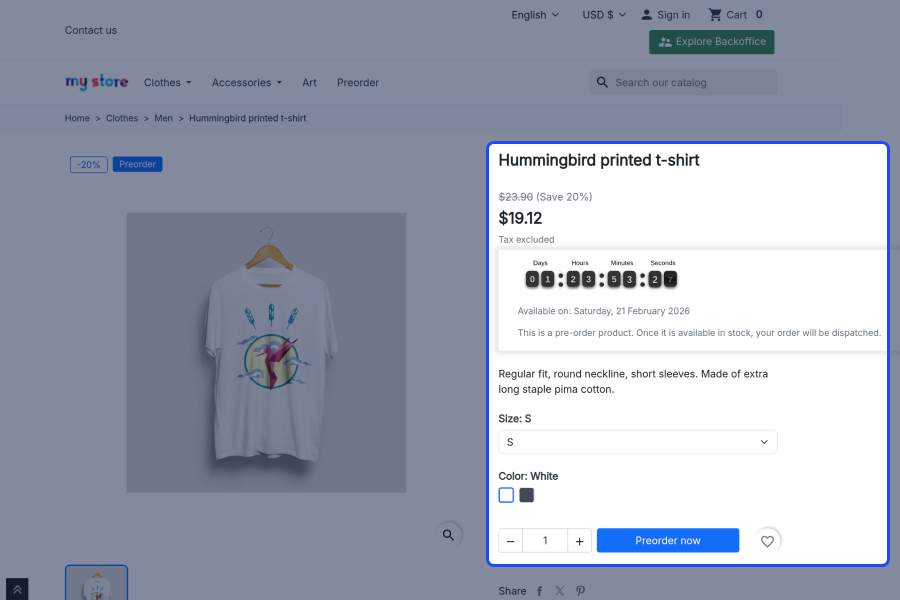Open the Clothes menu
This screenshot has width=900, height=600.
point(167,83)
